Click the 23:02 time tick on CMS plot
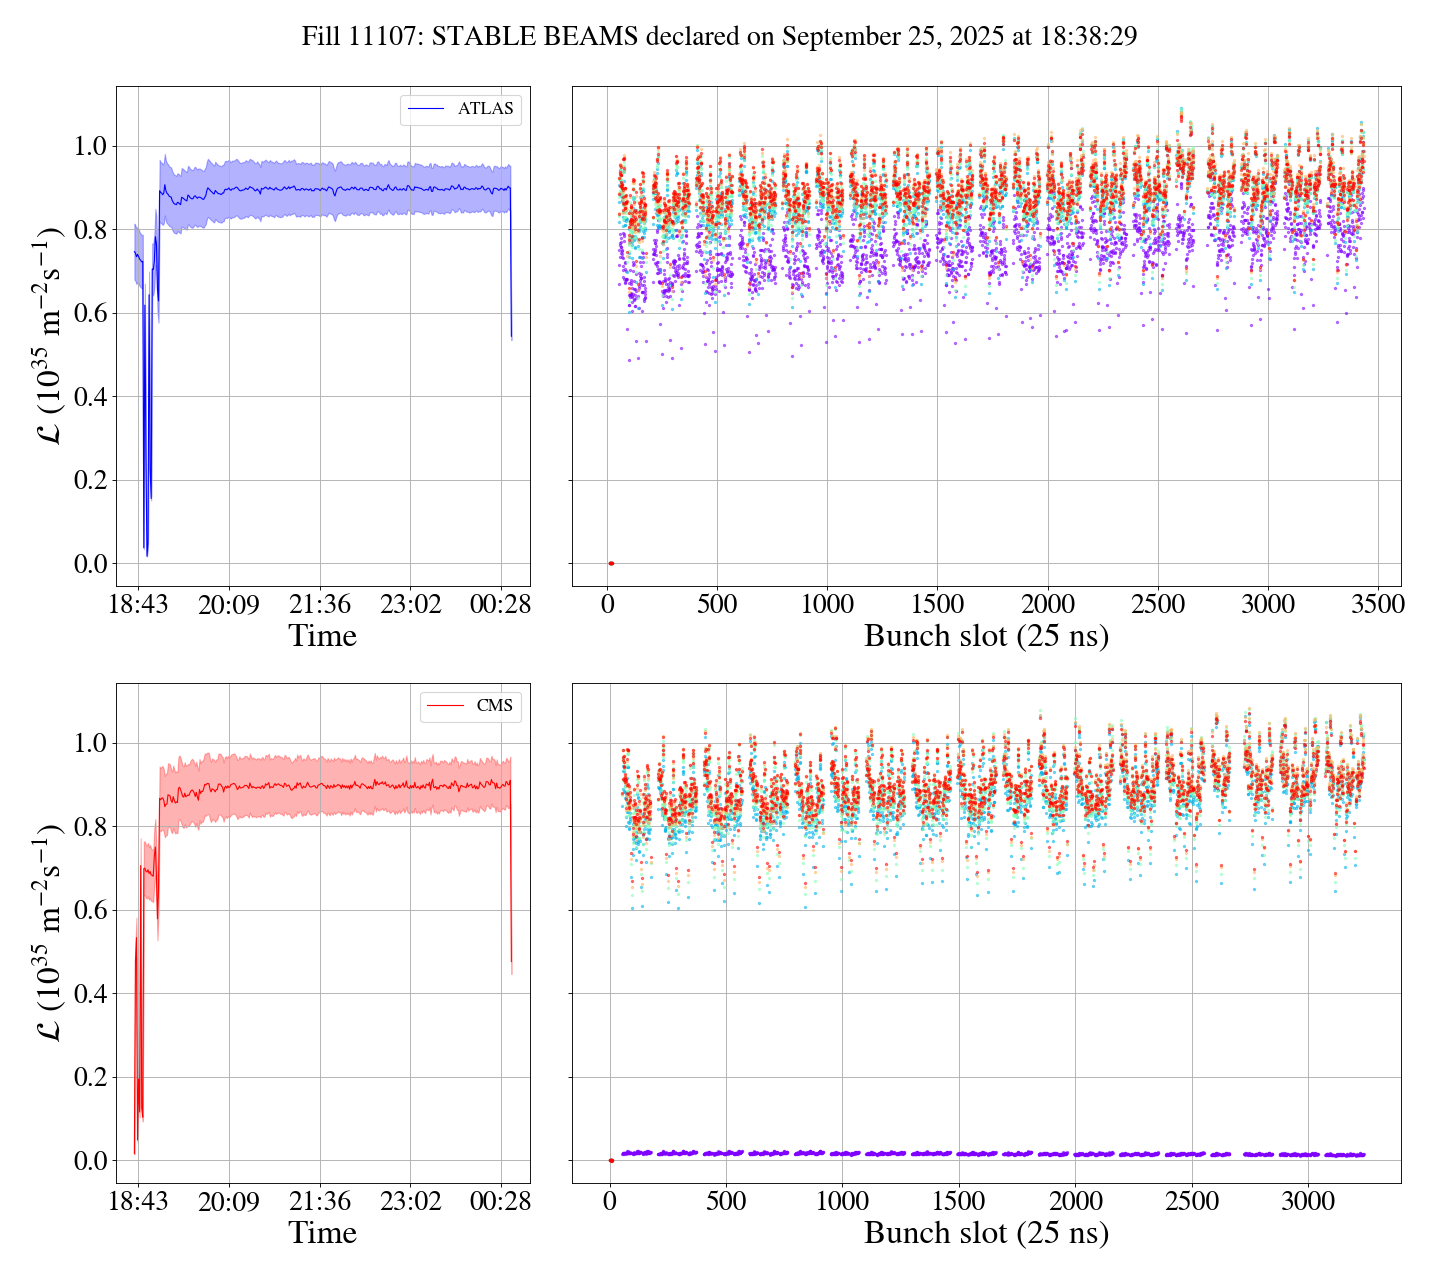The width and height of the screenshot is (1440, 1280). (411, 1201)
